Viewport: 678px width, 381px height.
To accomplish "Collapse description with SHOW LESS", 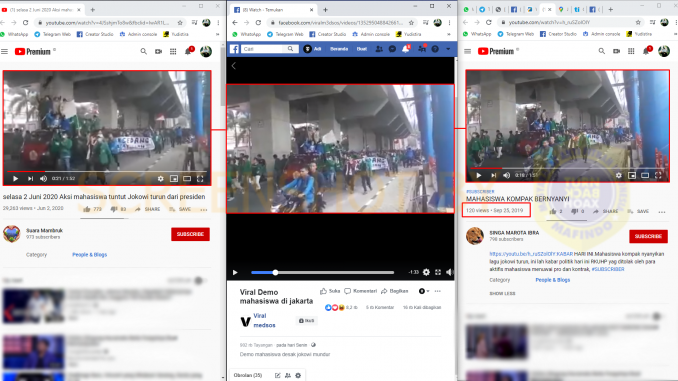I will (x=502, y=294).
